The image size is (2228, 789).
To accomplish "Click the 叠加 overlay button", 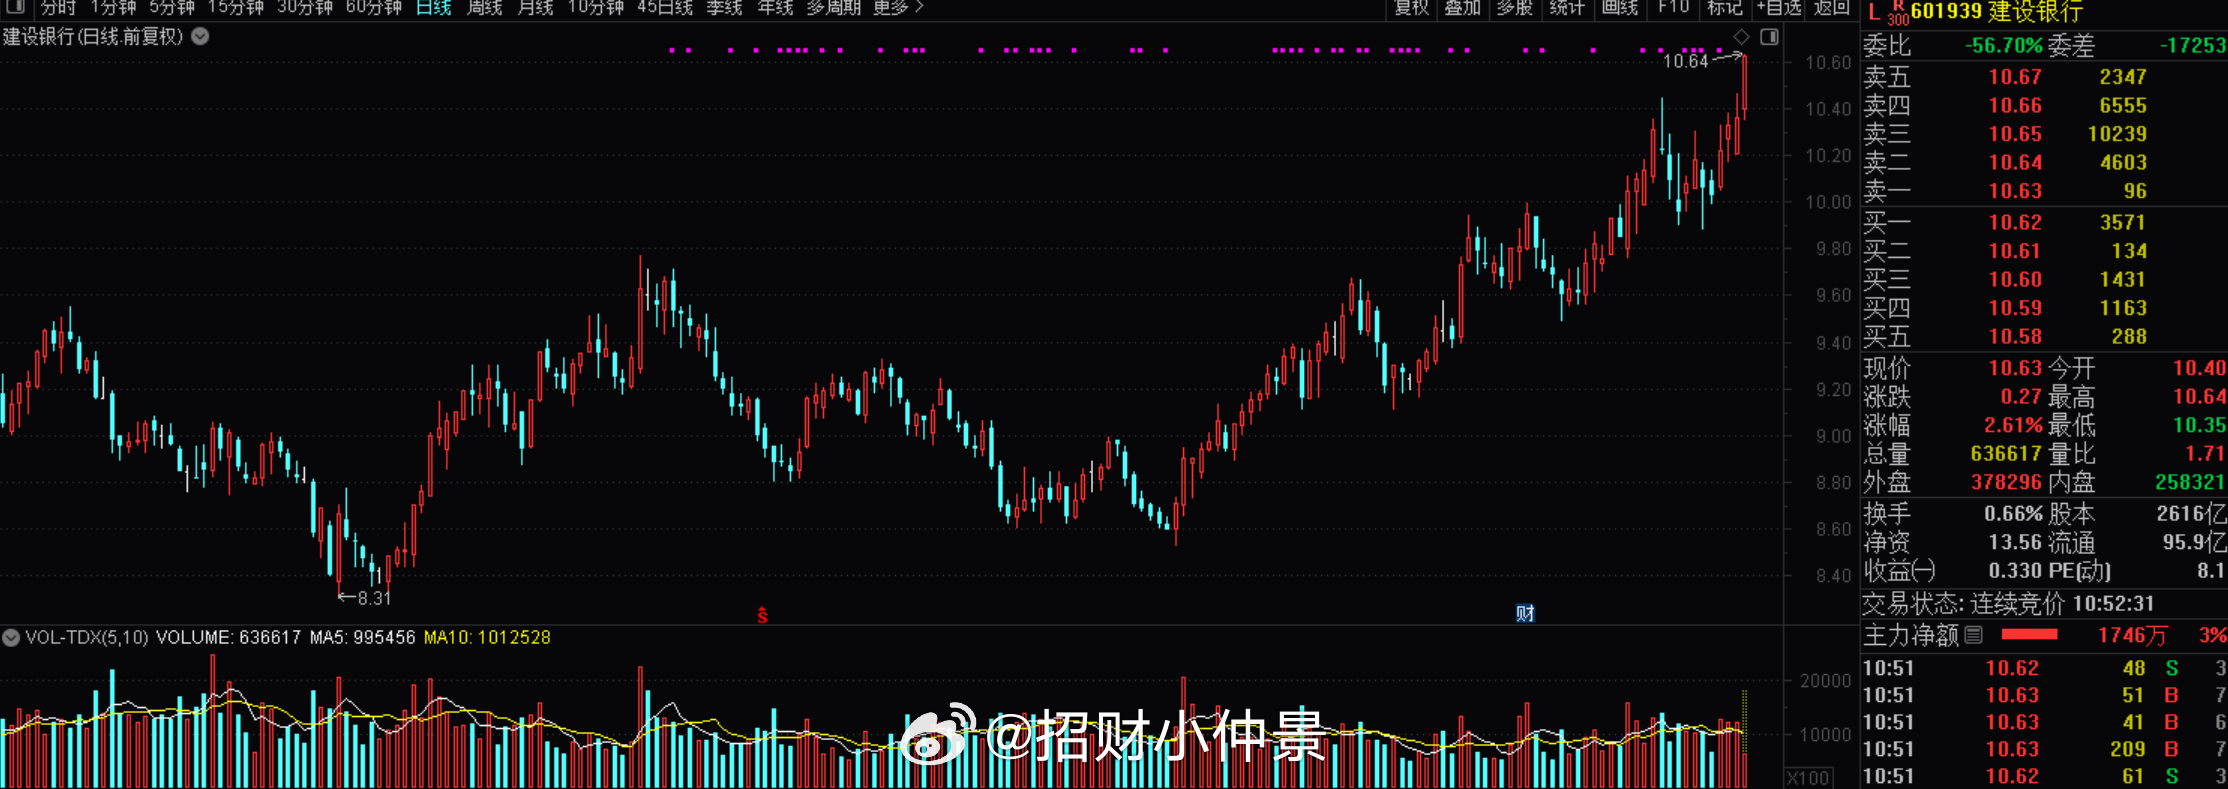I will tap(1462, 8).
